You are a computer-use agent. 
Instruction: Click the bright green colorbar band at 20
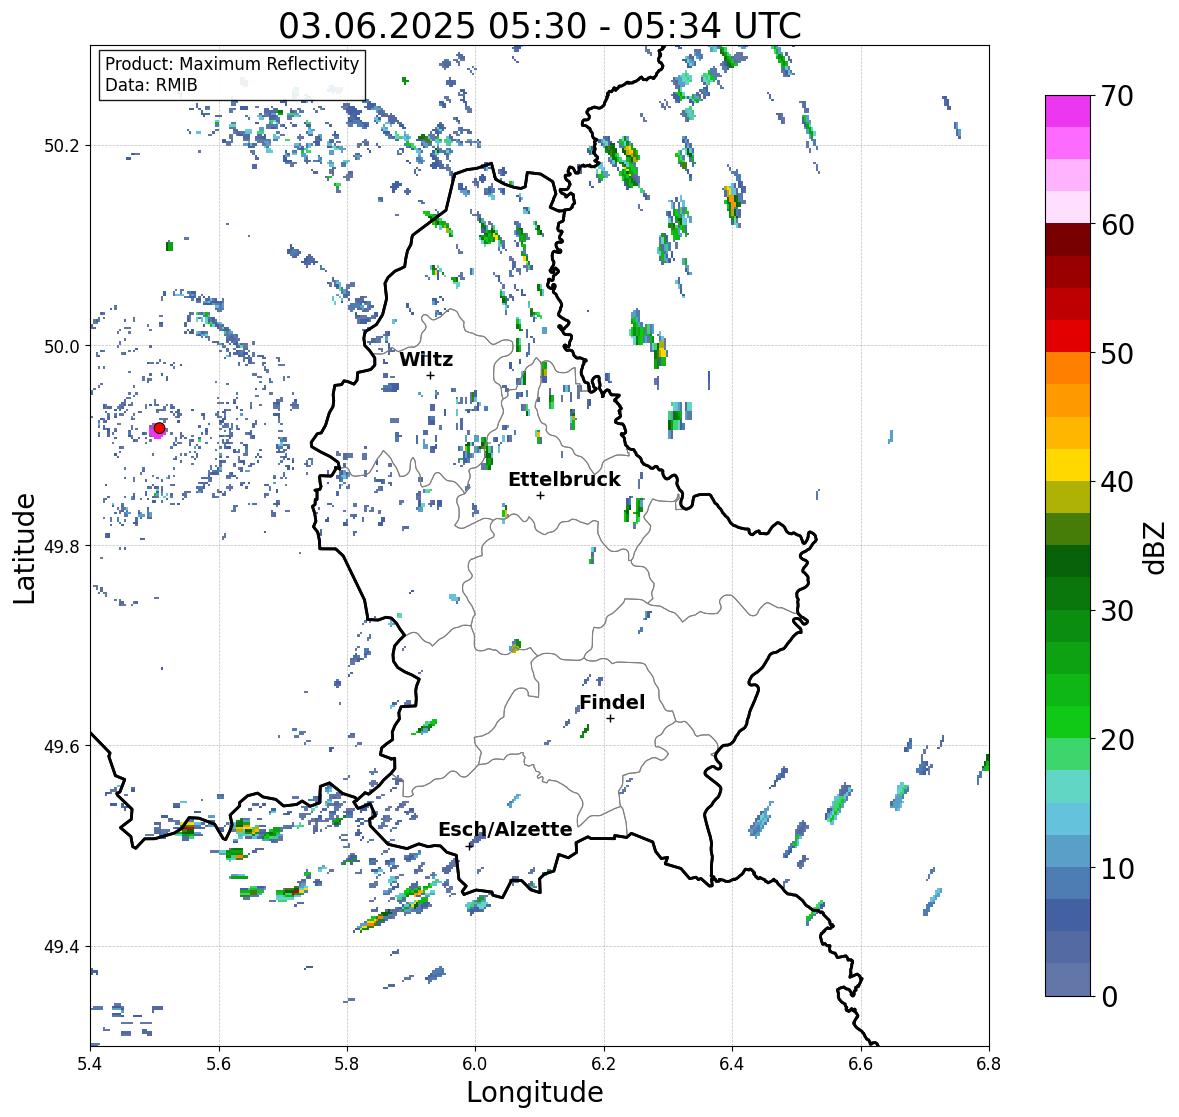[1068, 722]
